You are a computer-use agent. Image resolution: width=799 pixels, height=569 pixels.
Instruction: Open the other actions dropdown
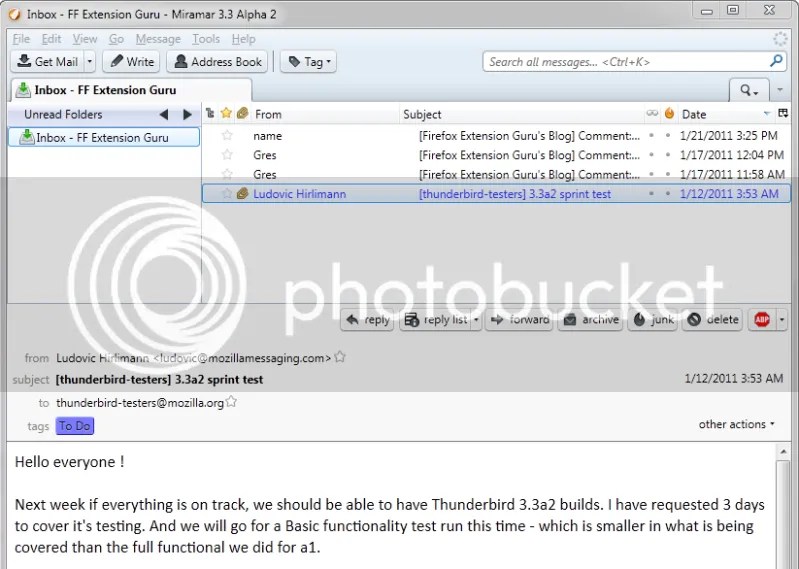pyautogui.click(x=736, y=424)
